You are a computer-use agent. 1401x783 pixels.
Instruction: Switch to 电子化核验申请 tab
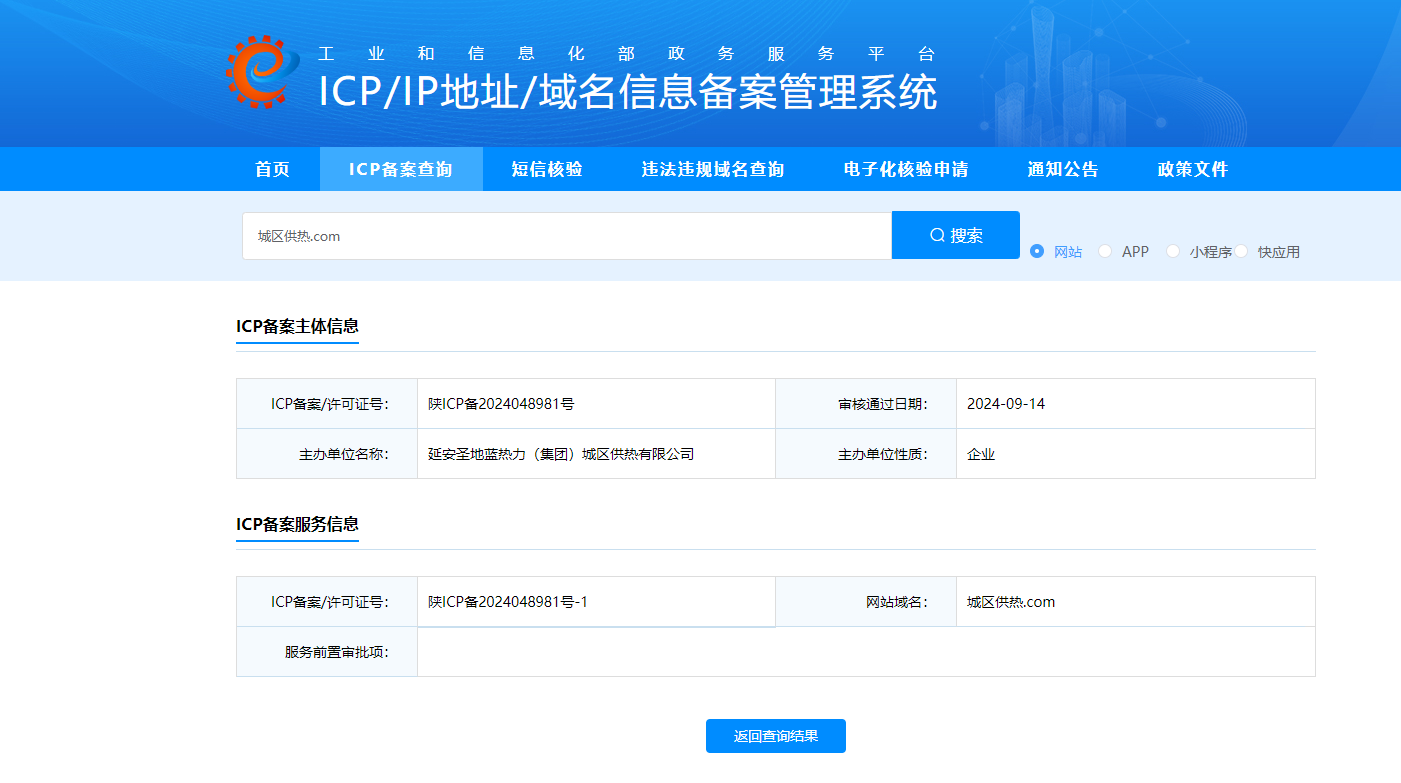click(x=906, y=169)
